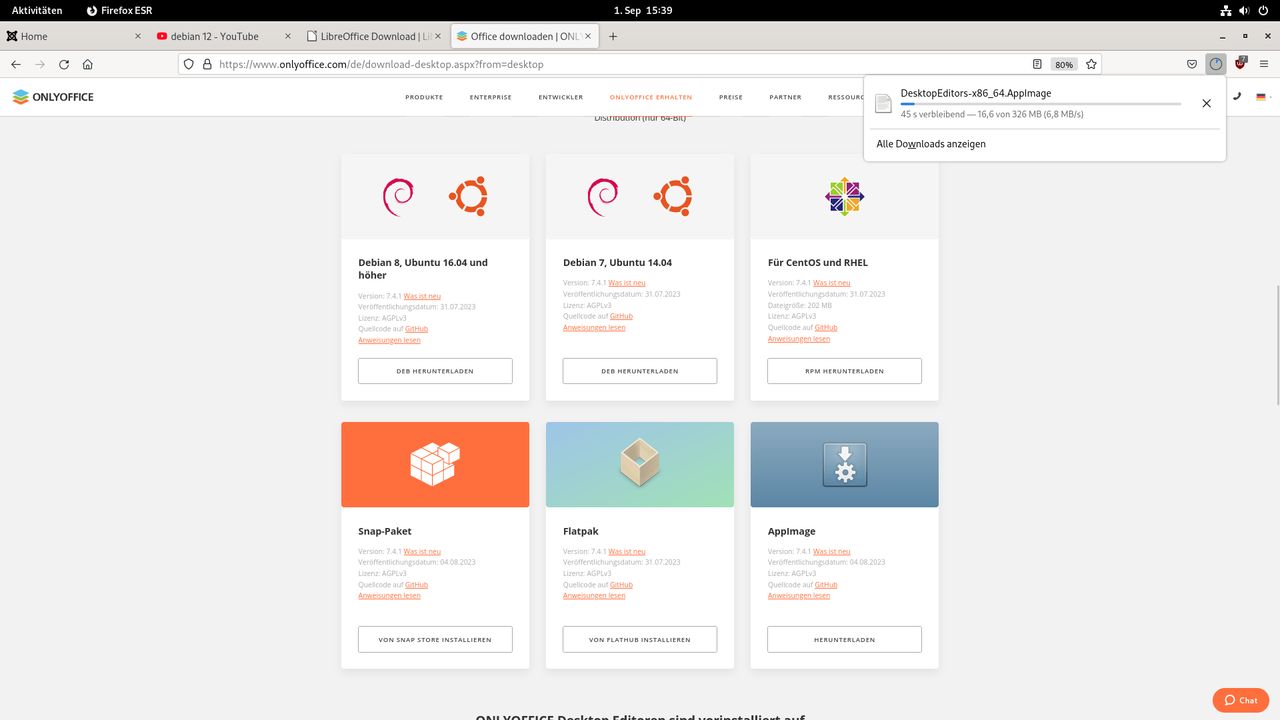
Task: Reload the current page
Action: coord(64,64)
